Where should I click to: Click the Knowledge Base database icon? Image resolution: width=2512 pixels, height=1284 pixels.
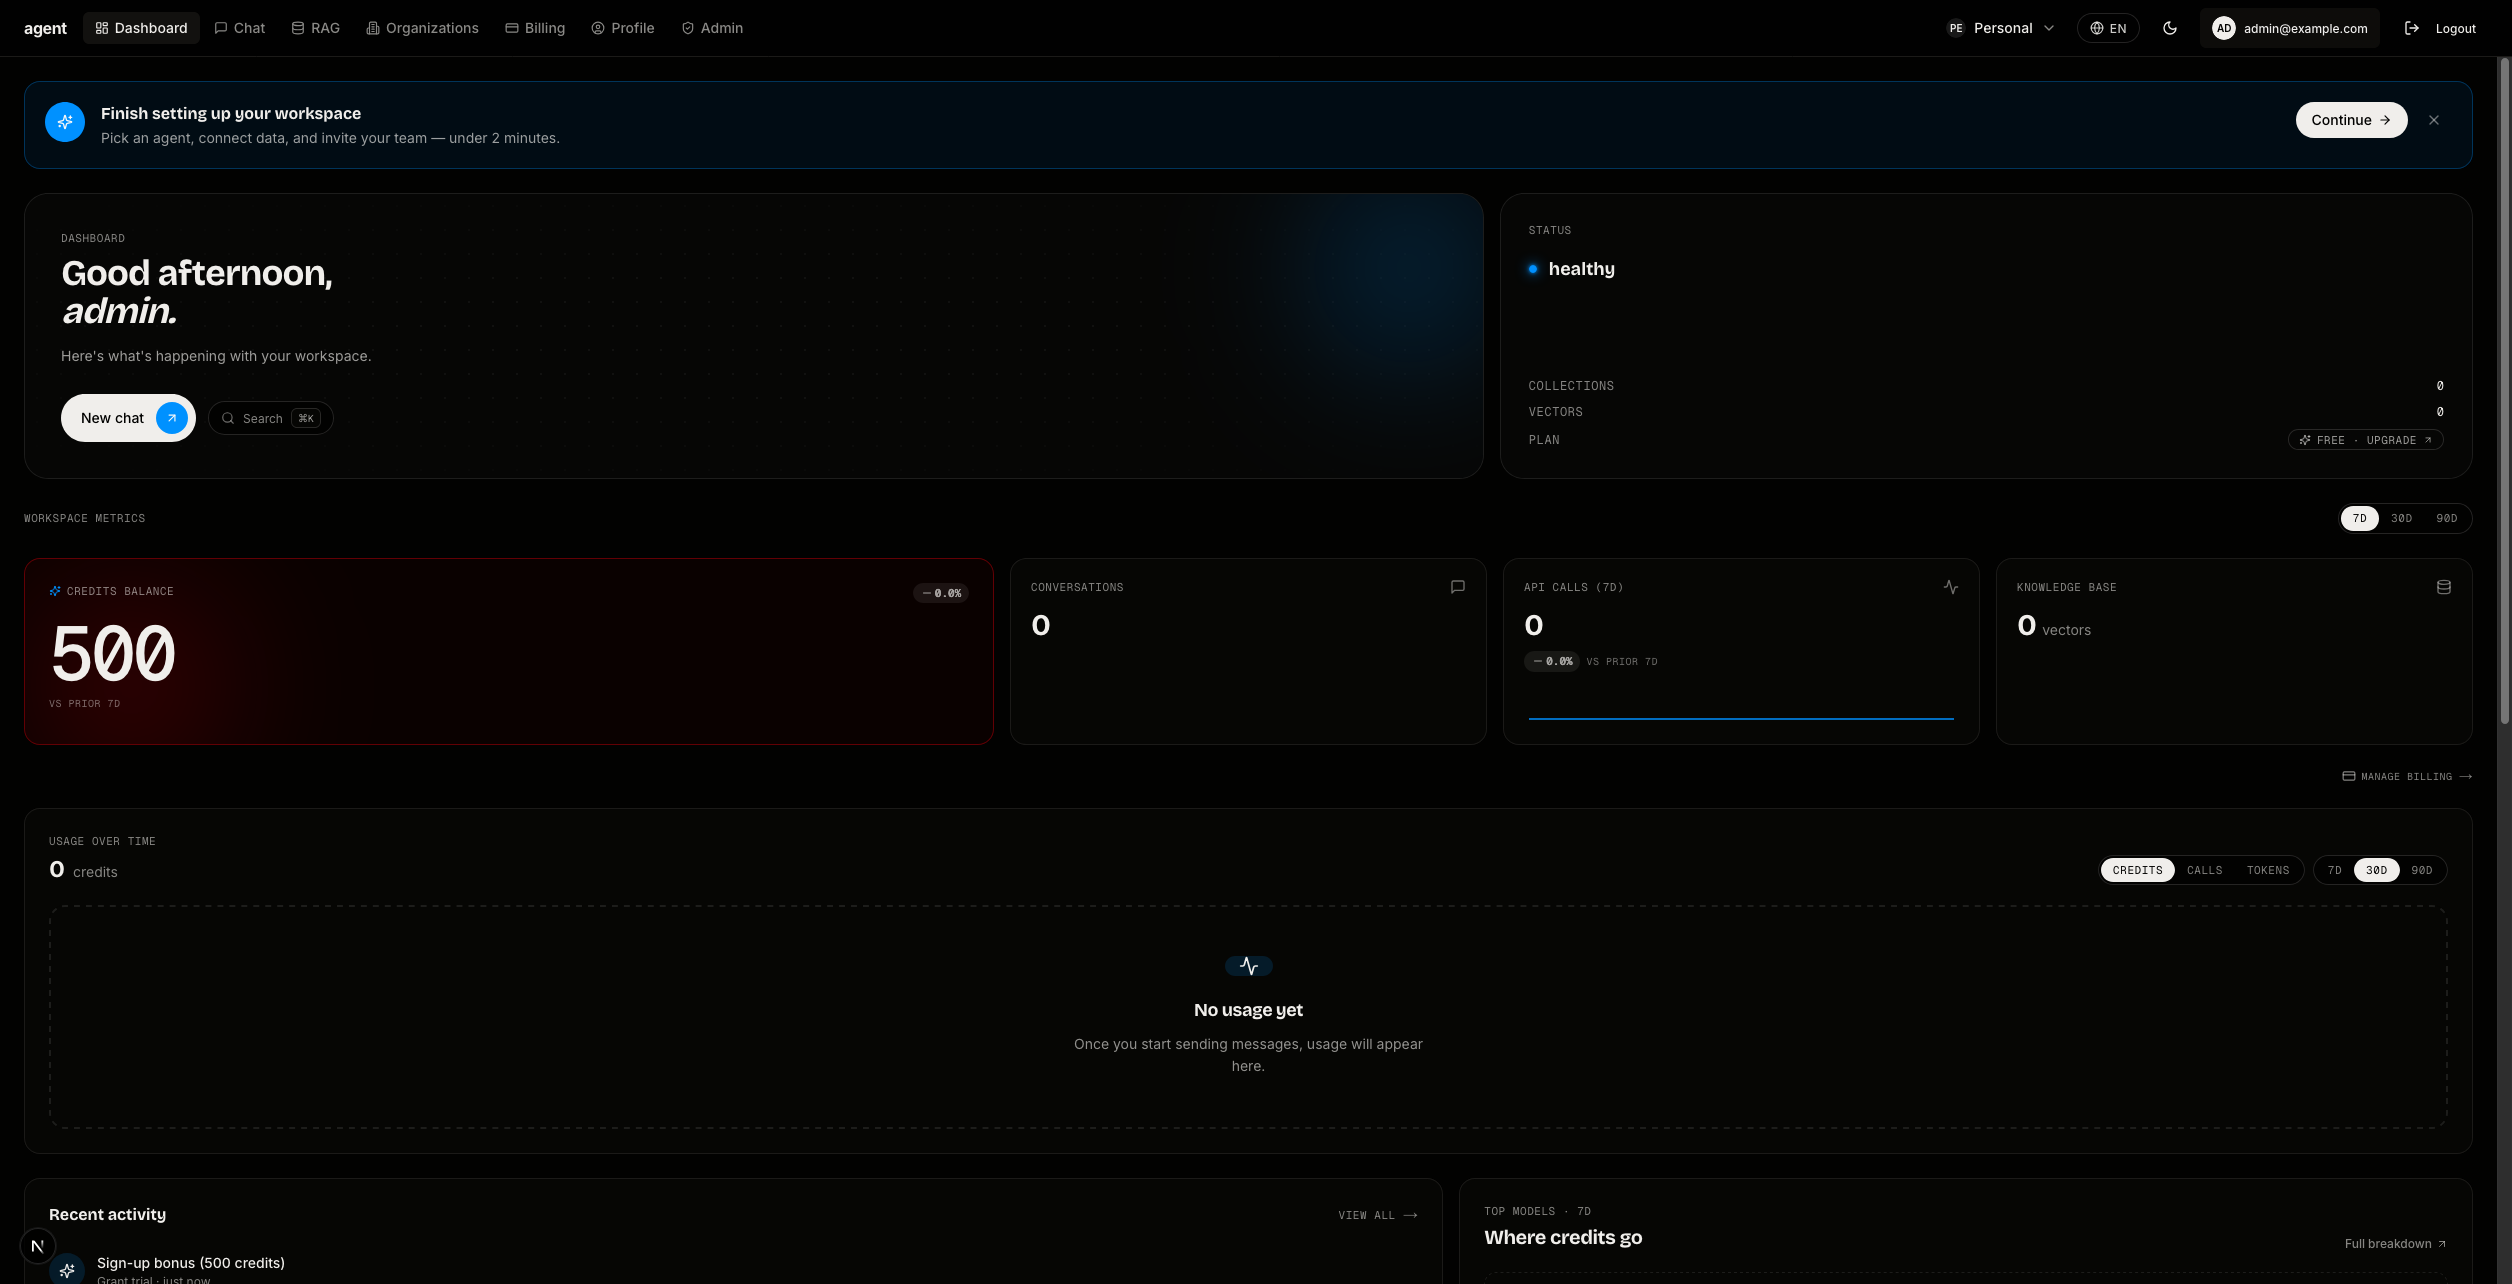pos(2444,587)
